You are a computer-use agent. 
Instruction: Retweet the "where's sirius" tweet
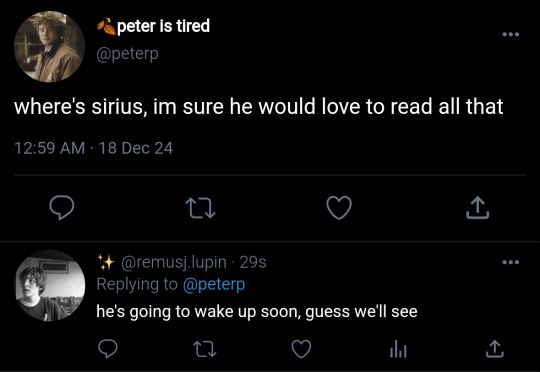200,208
